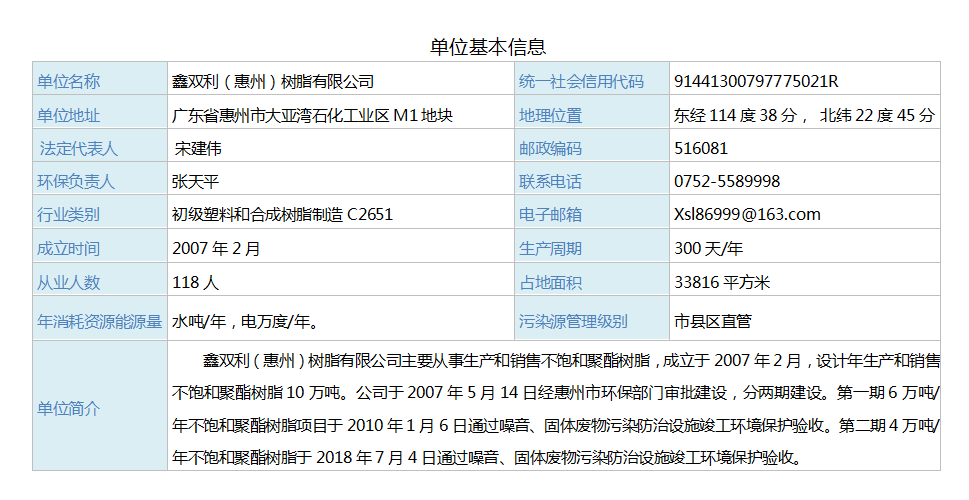Image resolution: width=969 pixels, height=500 pixels.
Task: Click the page title 单位基本信息
Action: coord(488,47)
